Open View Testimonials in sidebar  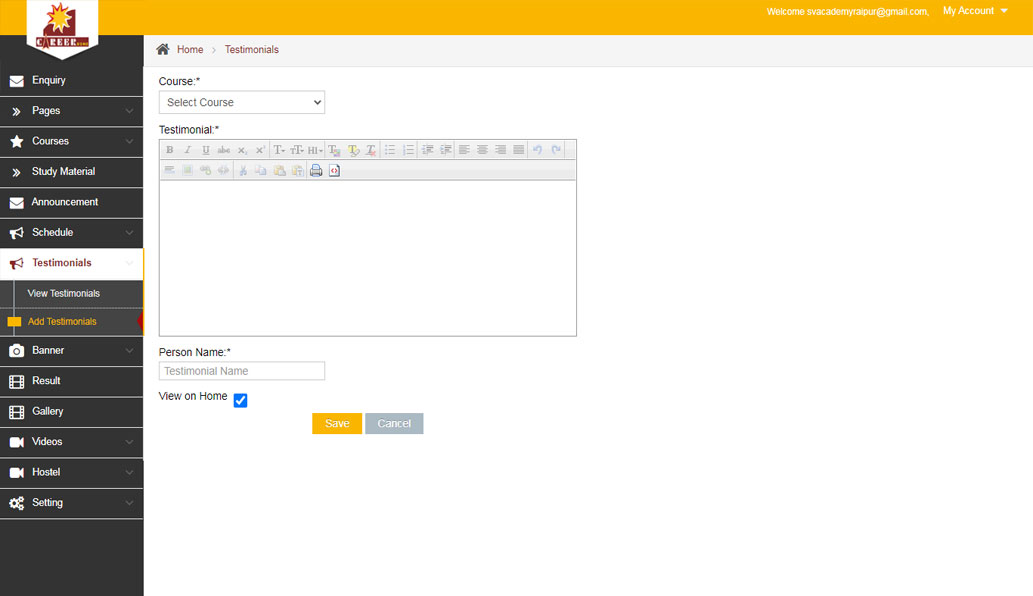64,293
